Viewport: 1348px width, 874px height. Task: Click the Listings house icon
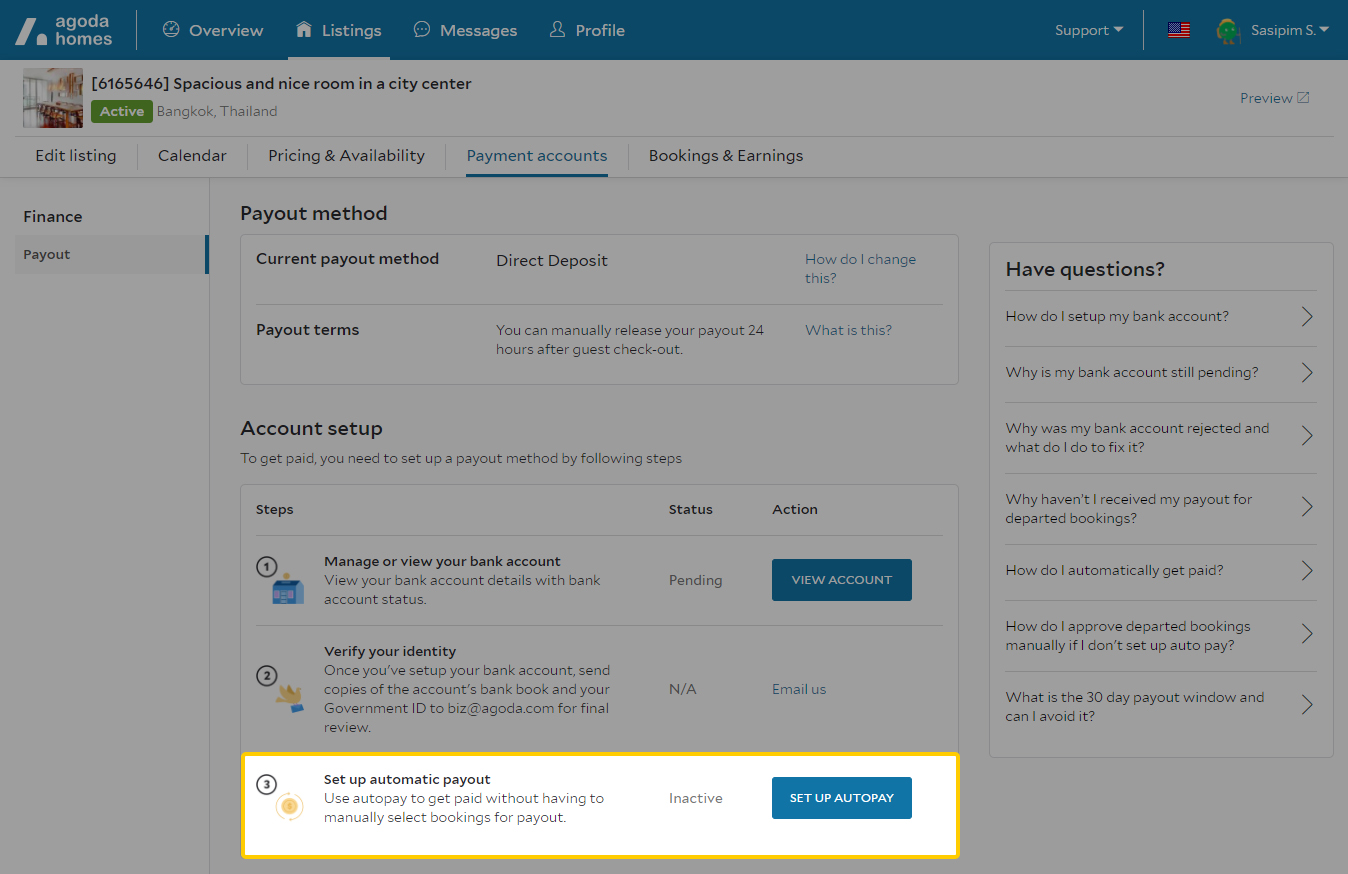coord(304,30)
